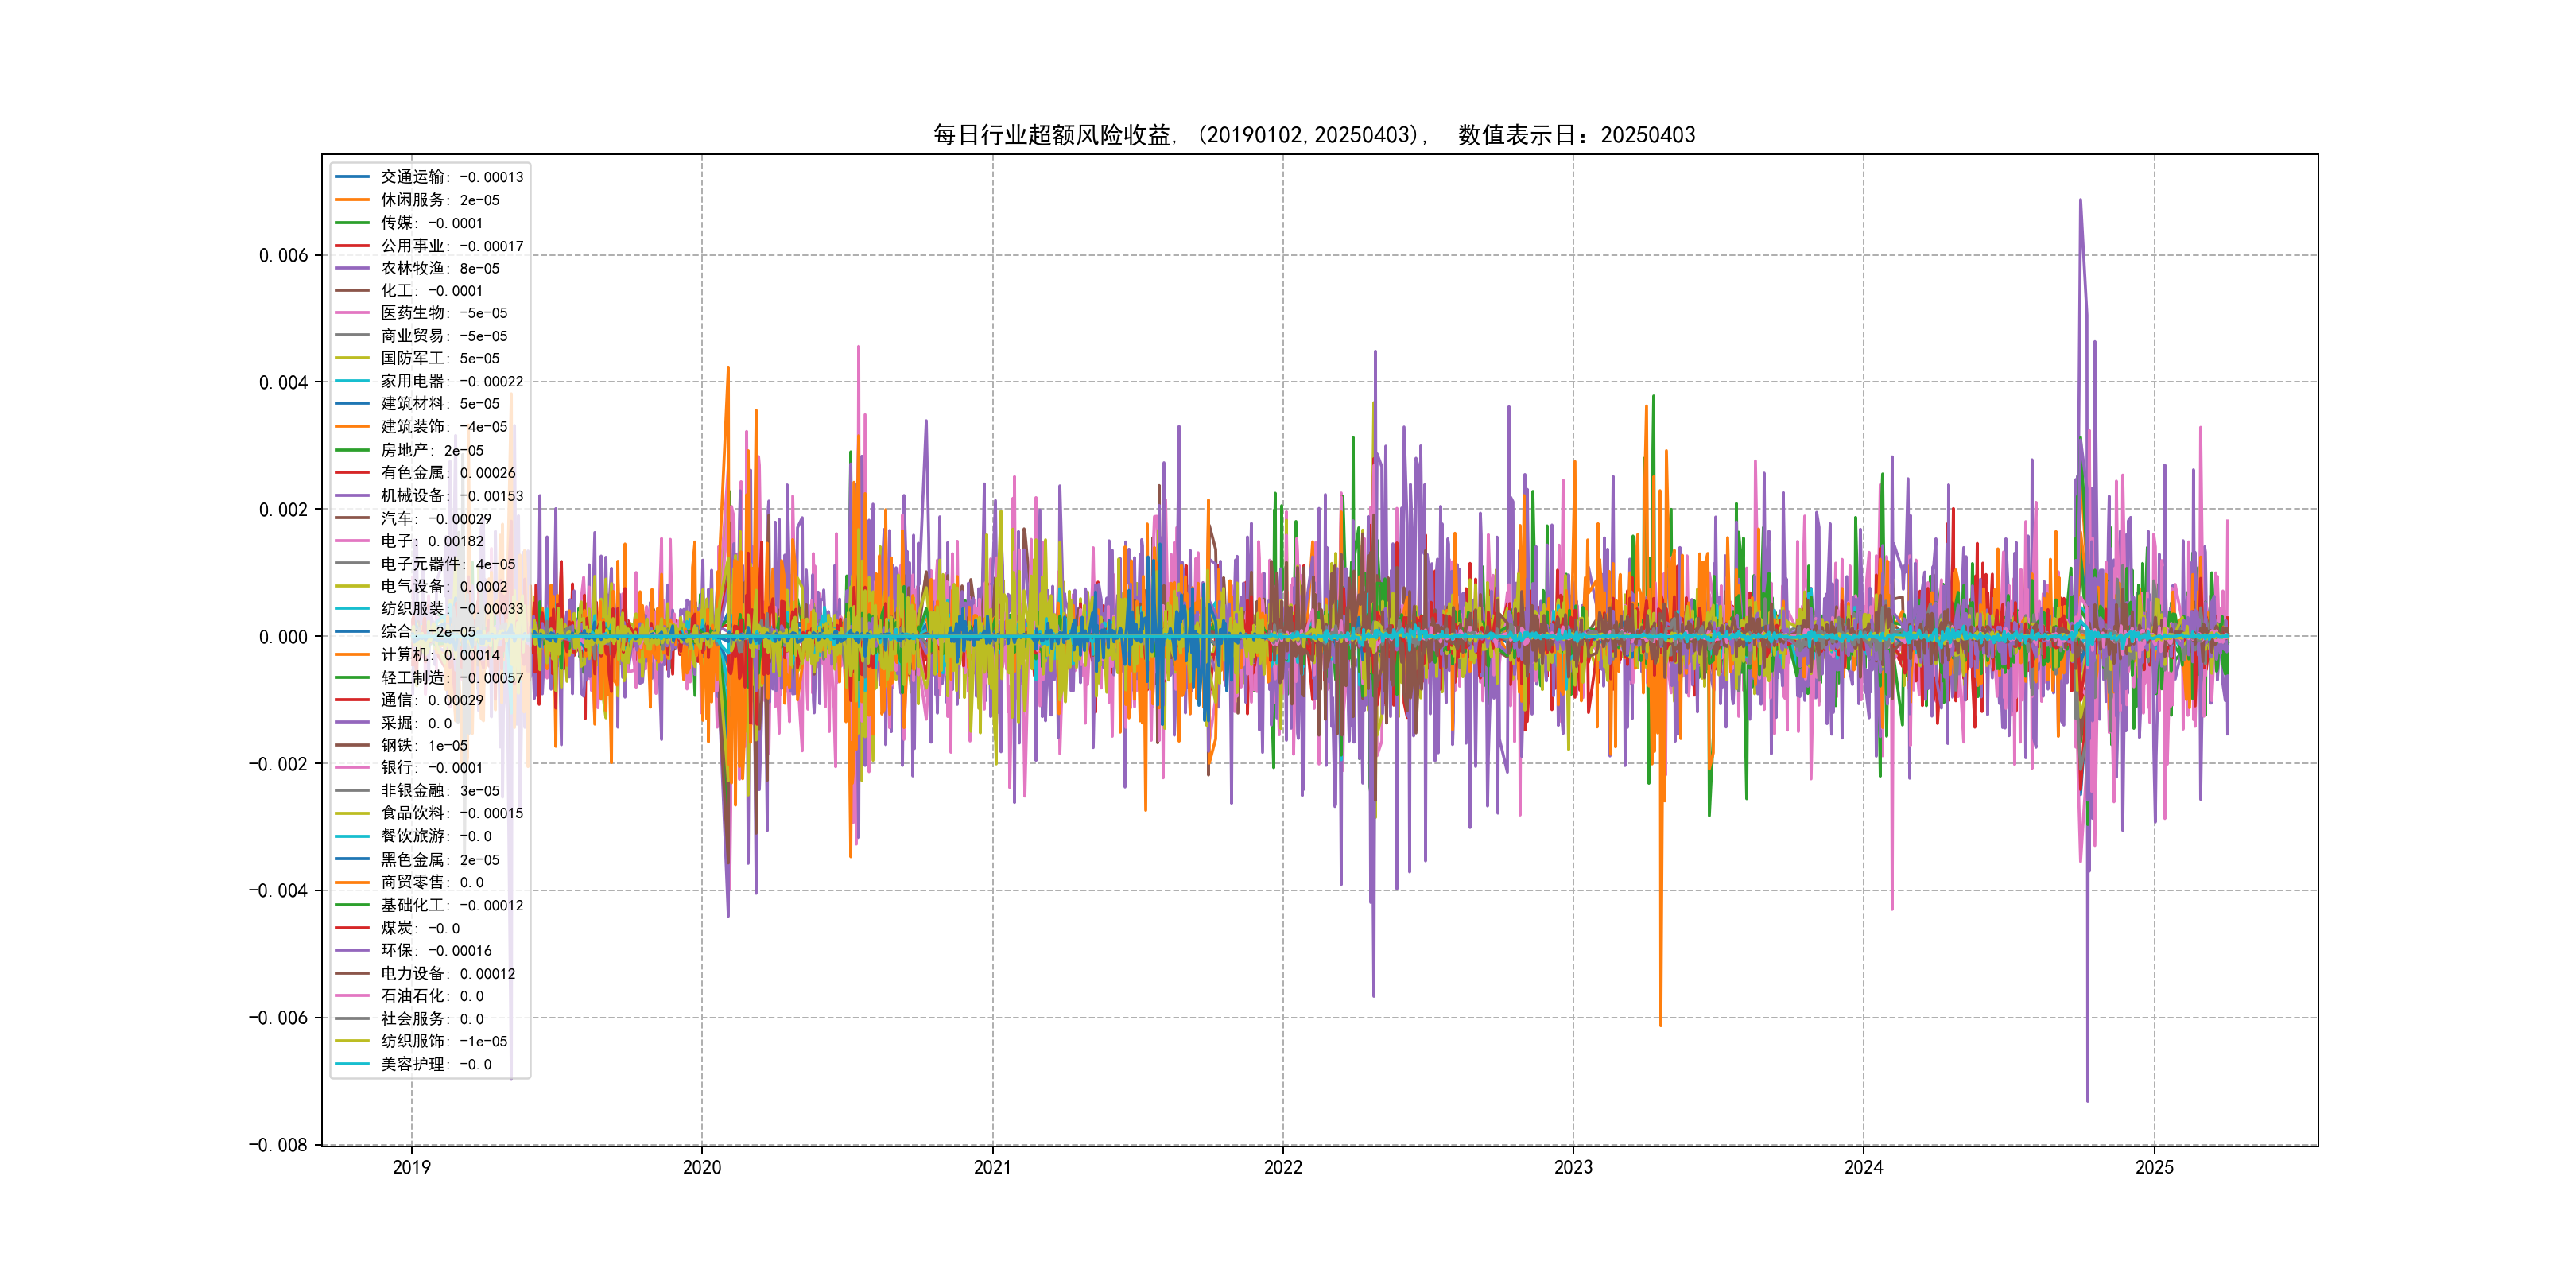The width and height of the screenshot is (2576, 1288).
Task: Click the 0.000 y-axis tick label
Action: point(283,637)
